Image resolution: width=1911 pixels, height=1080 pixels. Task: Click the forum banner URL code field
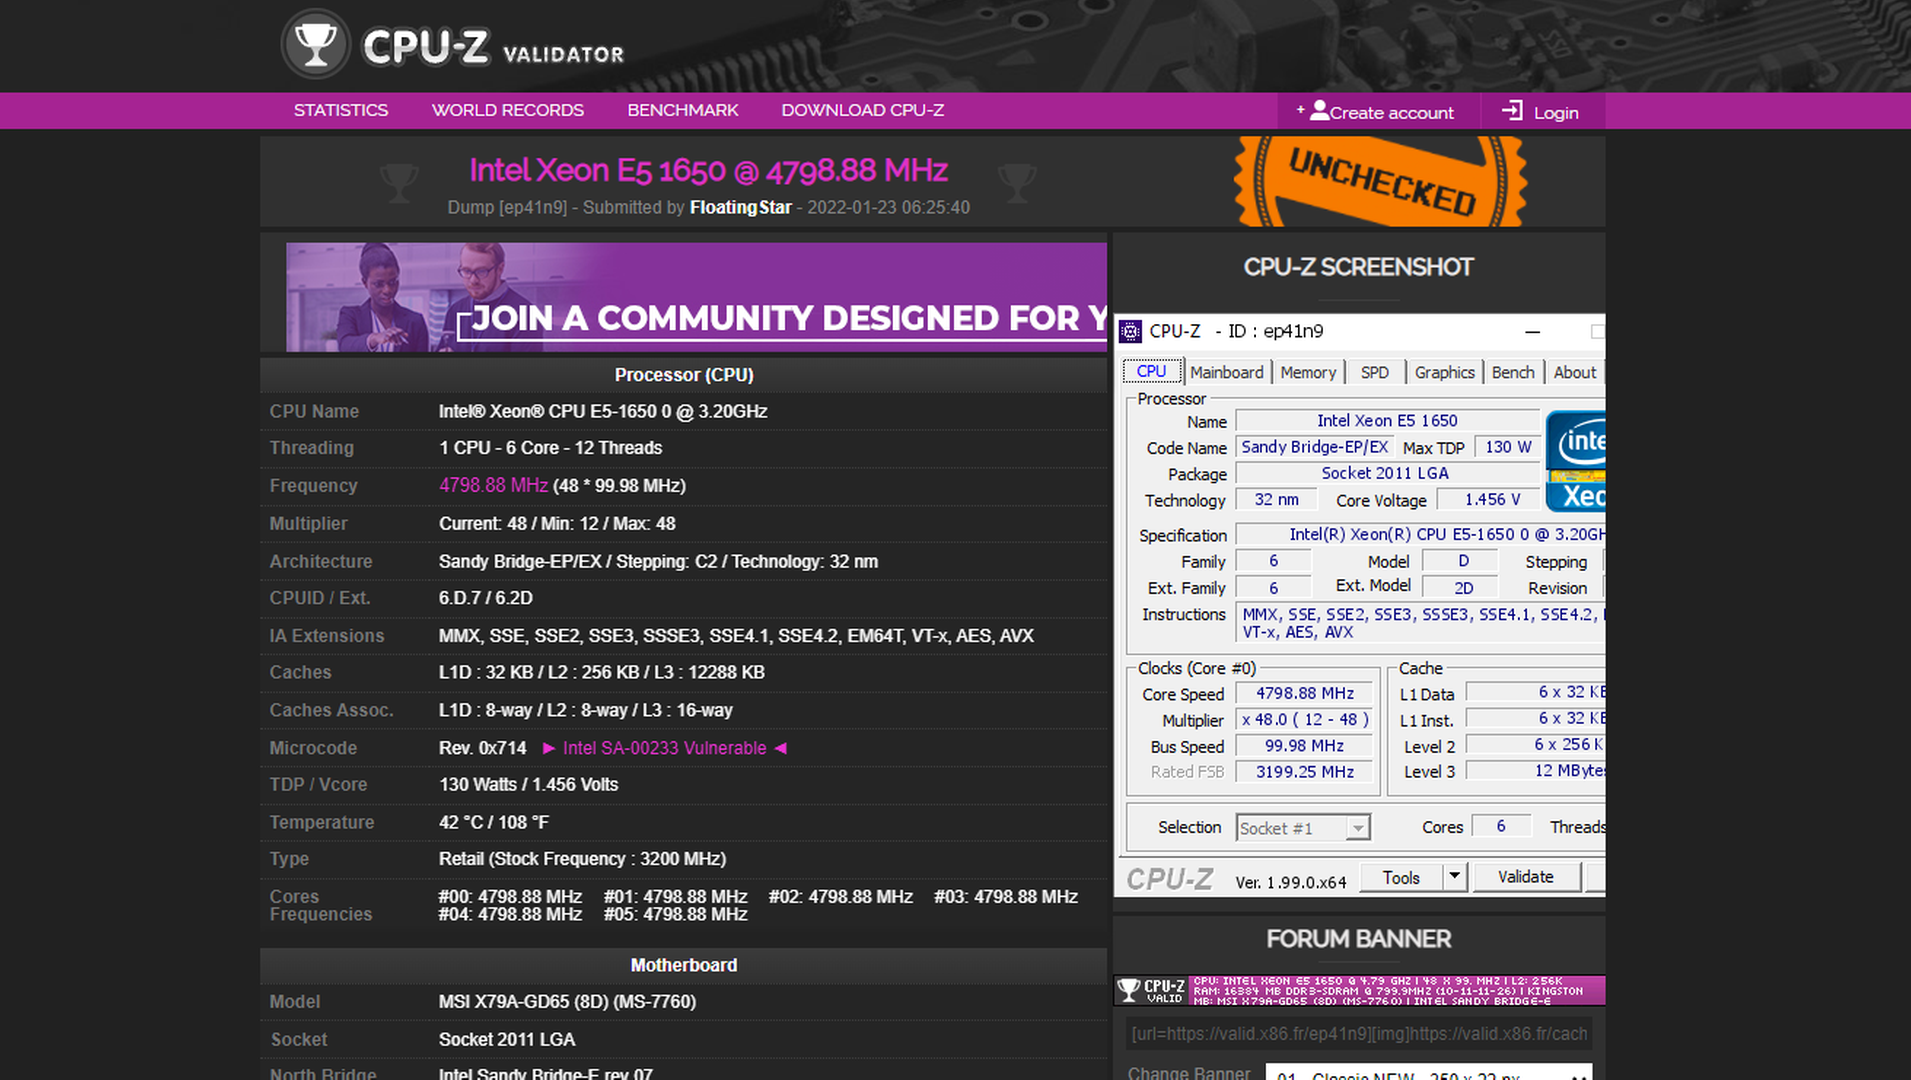coord(1359,1034)
